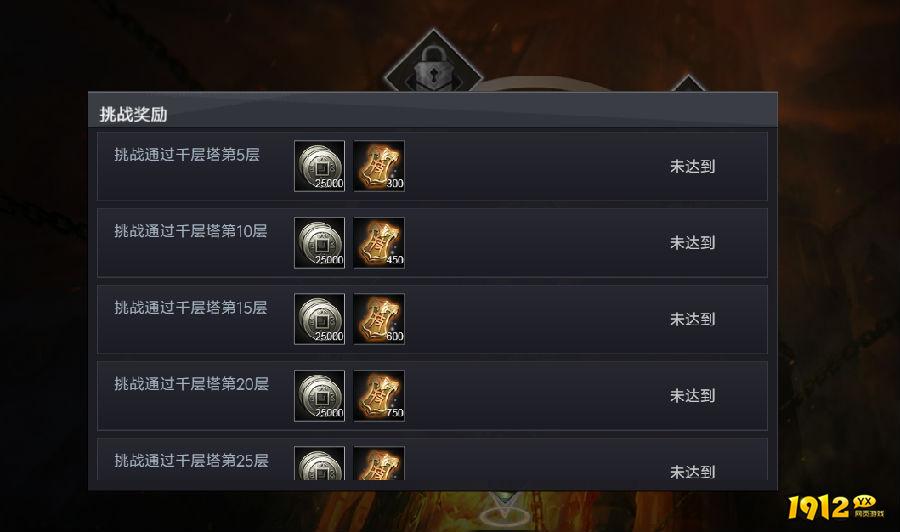
Task: Click the silver coins icon in floor 15 row
Action: (319, 319)
